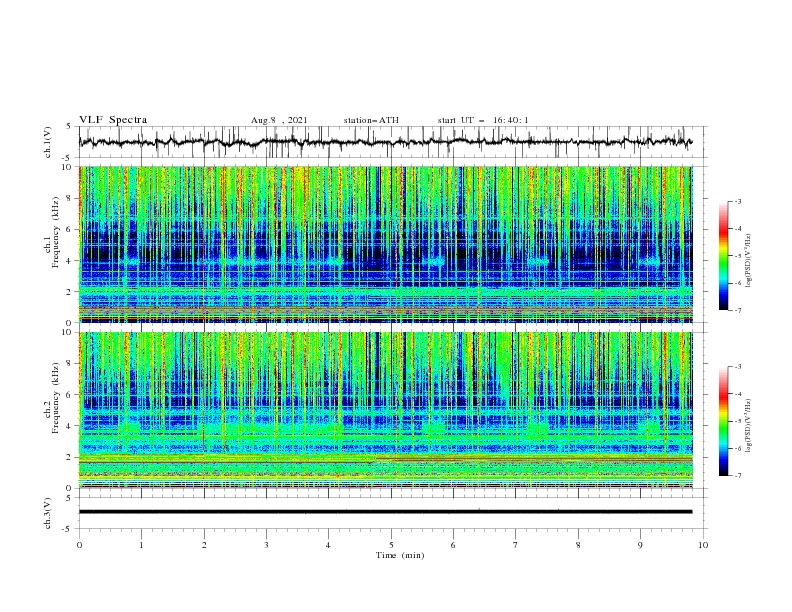Click the ch.1 spectrogram panel
The width and height of the screenshot is (792, 612).
click(385, 244)
